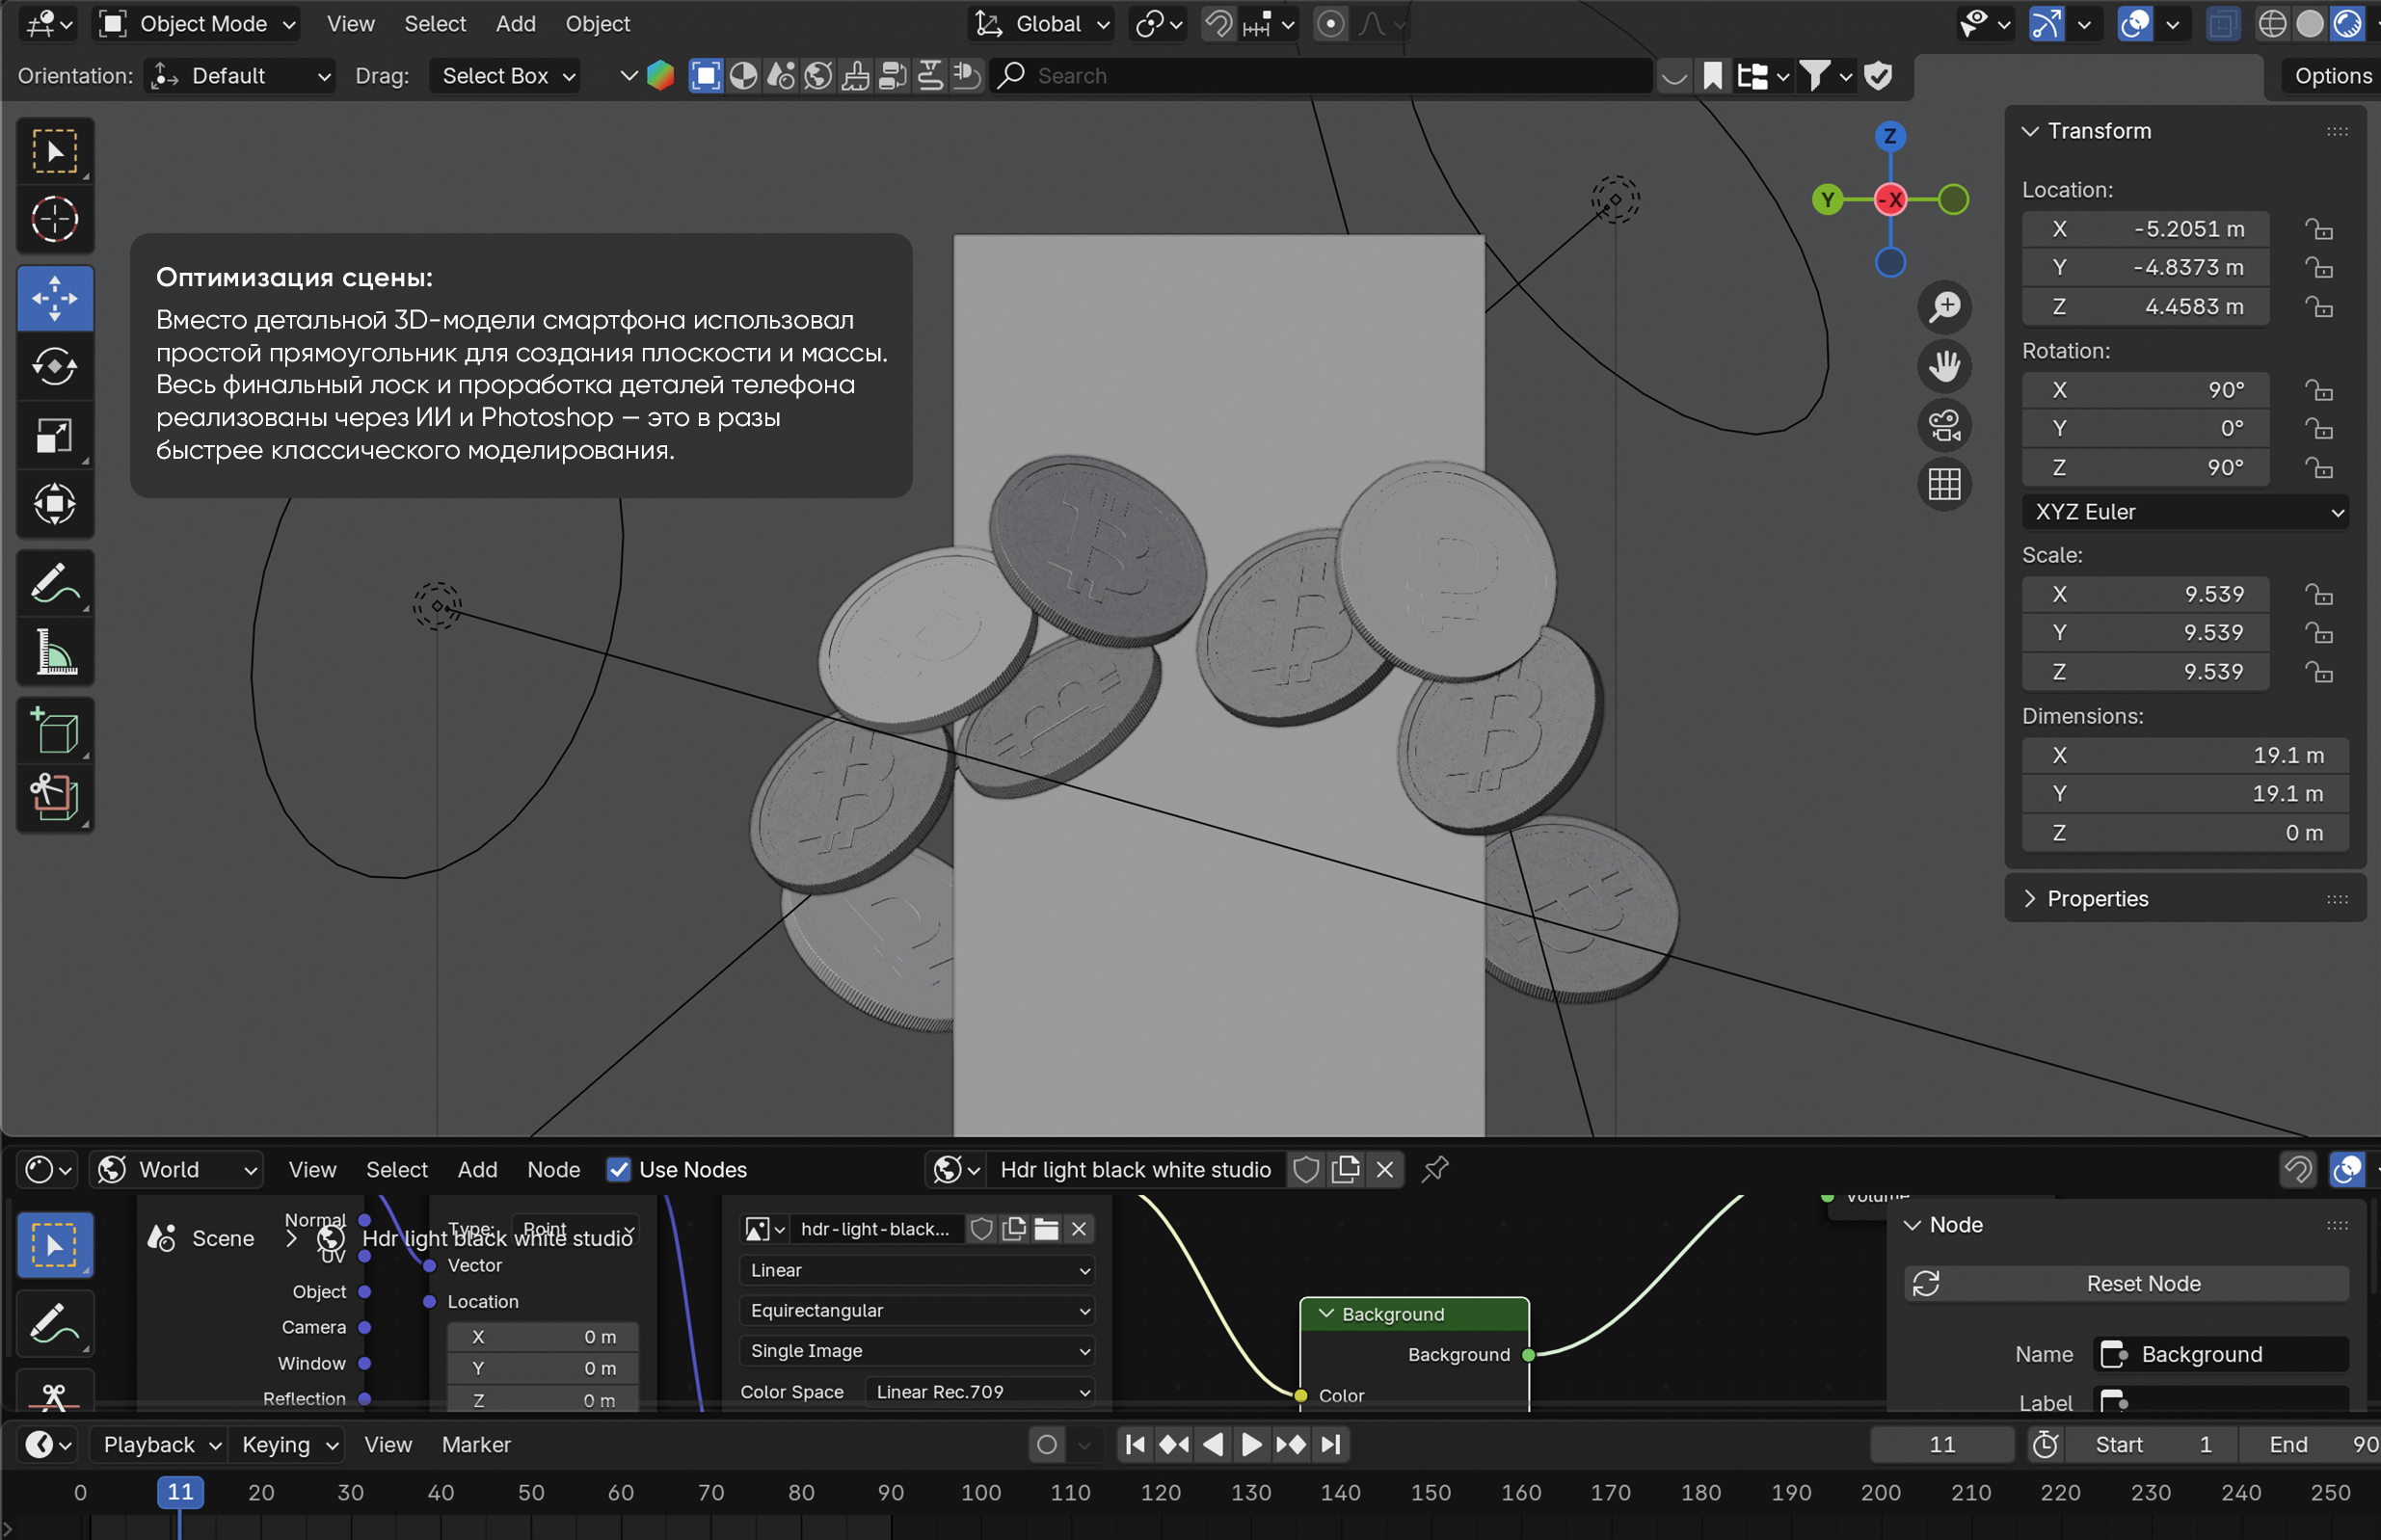
Task: Open the Object Mode dropdown
Action: (x=198, y=24)
